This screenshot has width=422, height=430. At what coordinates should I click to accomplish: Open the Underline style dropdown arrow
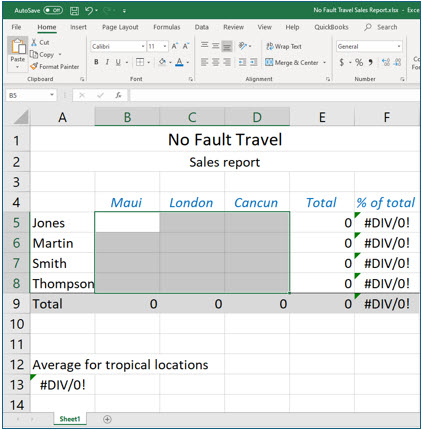pyautogui.click(x=127, y=62)
